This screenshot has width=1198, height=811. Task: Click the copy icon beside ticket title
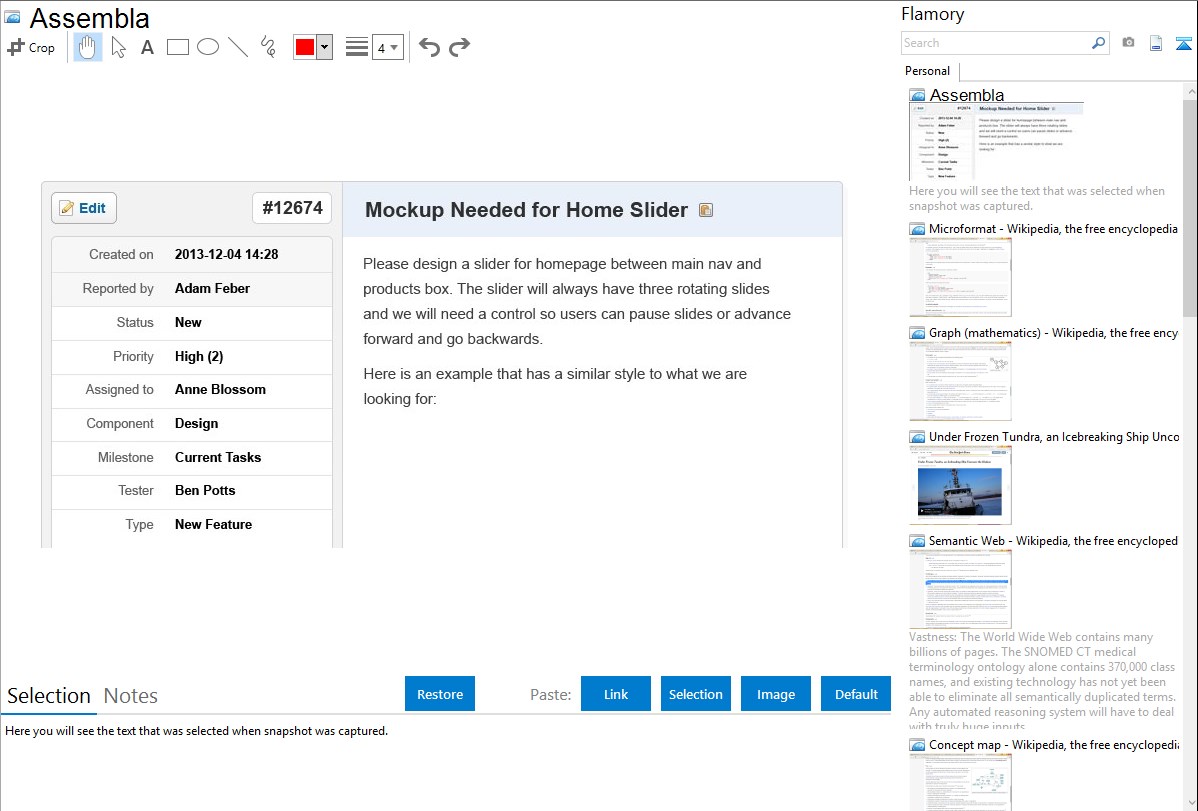click(706, 209)
